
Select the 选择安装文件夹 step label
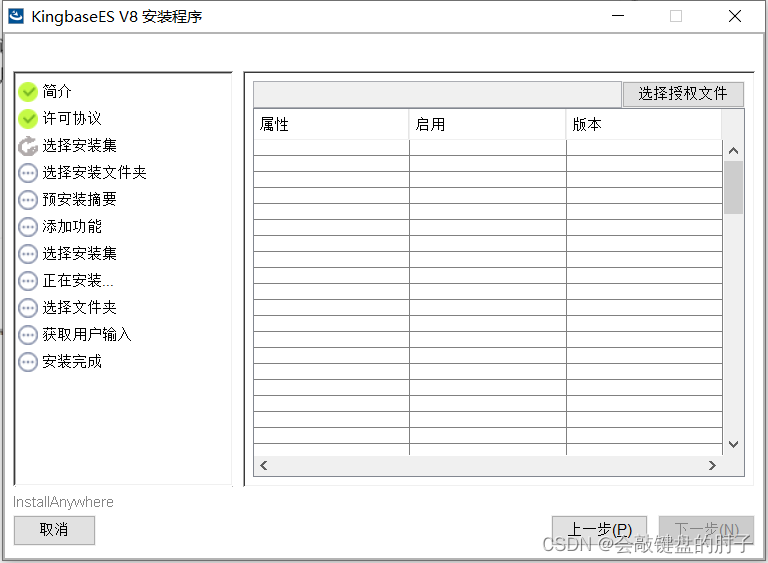[95, 172]
